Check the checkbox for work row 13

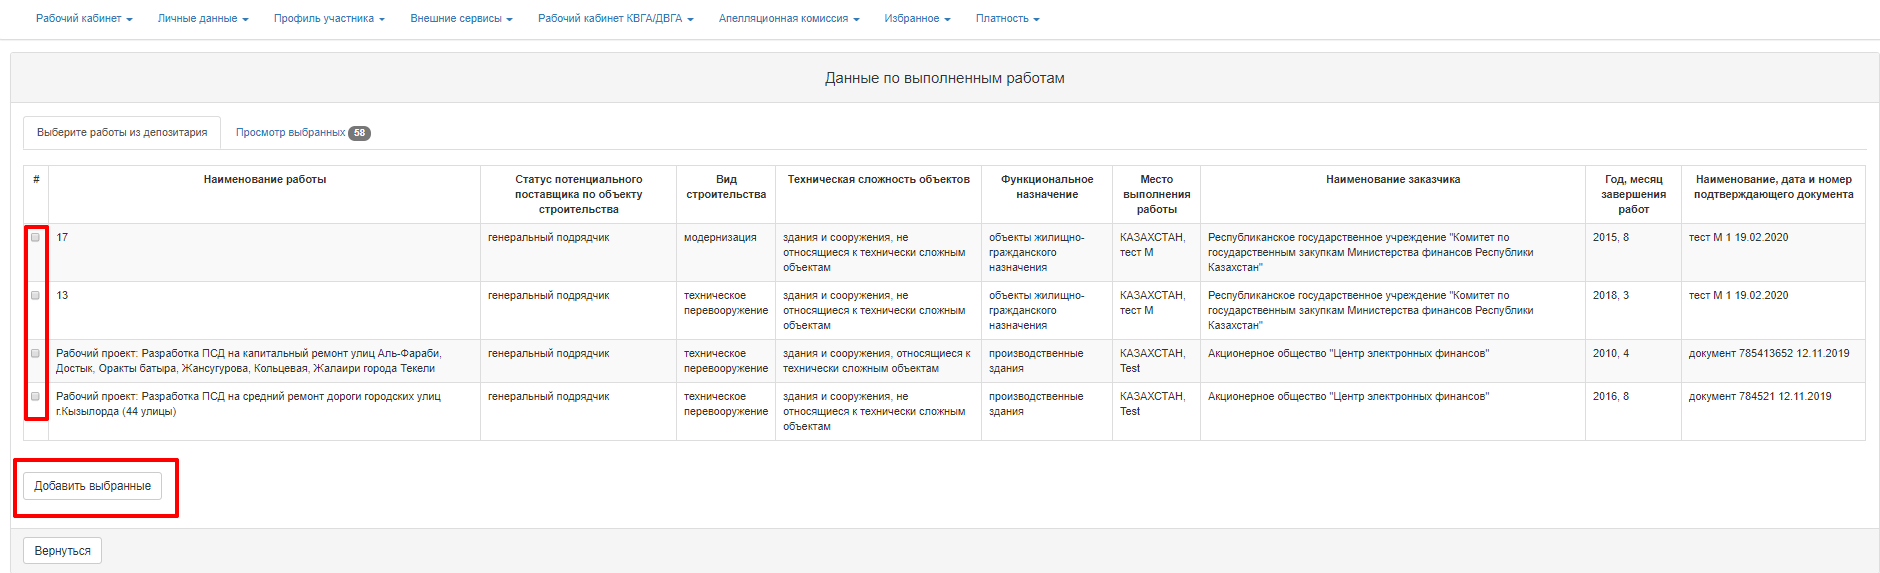(x=36, y=296)
